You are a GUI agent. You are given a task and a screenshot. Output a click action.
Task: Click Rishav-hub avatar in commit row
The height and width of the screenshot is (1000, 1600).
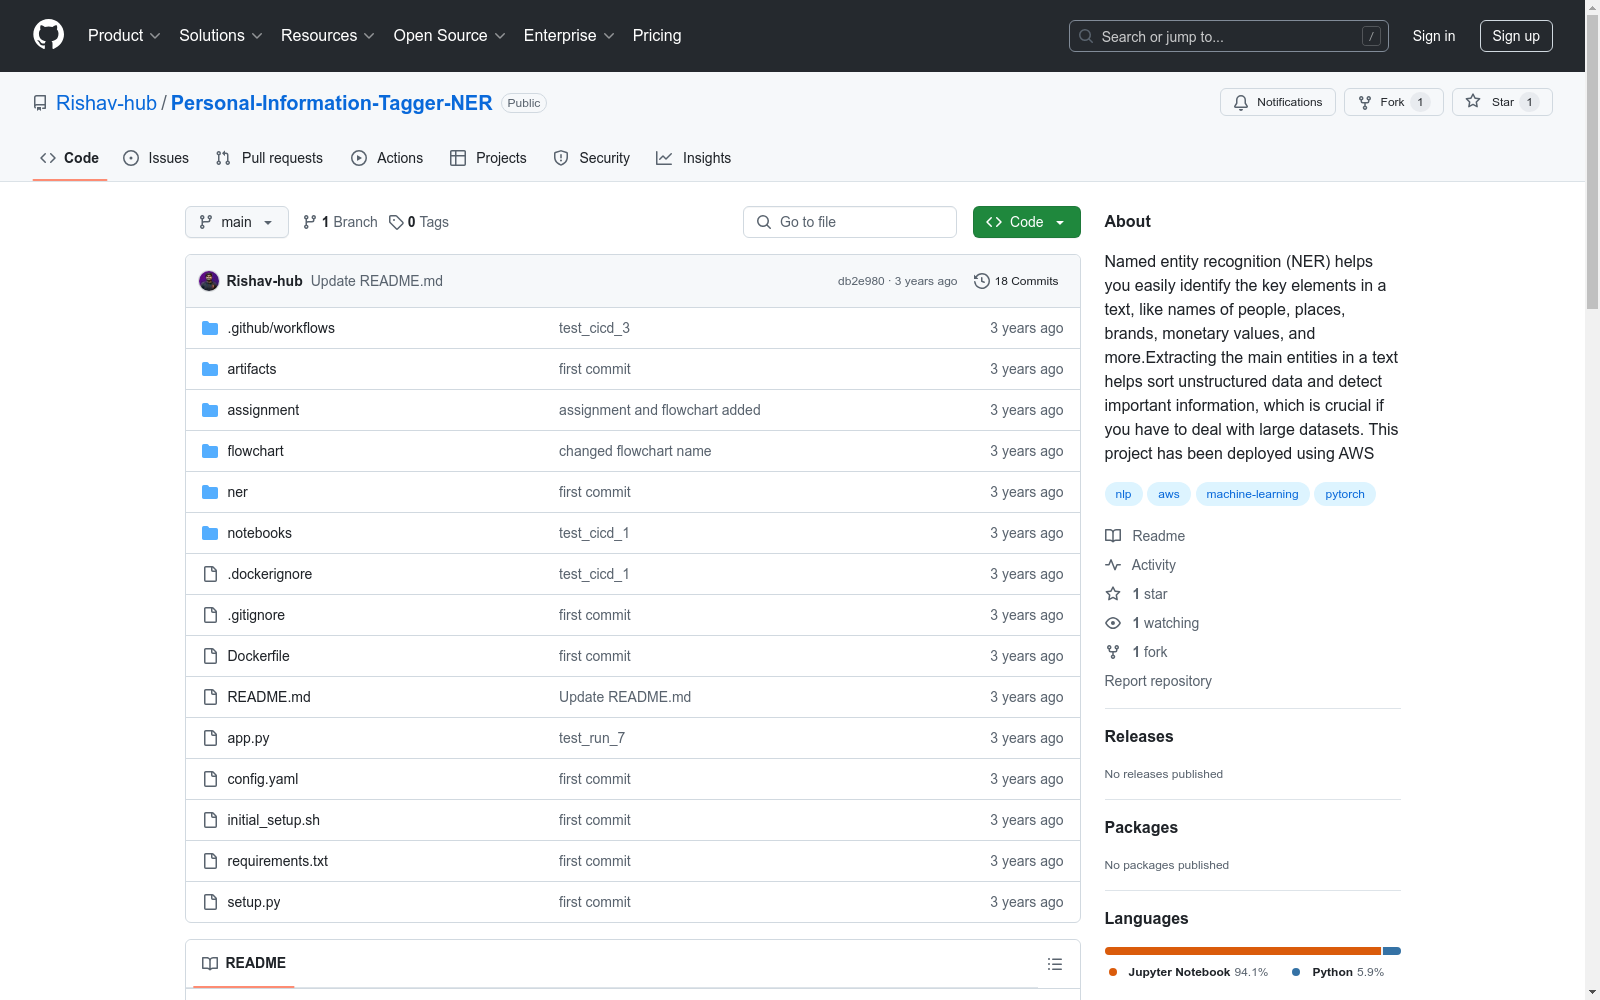[x=209, y=281]
